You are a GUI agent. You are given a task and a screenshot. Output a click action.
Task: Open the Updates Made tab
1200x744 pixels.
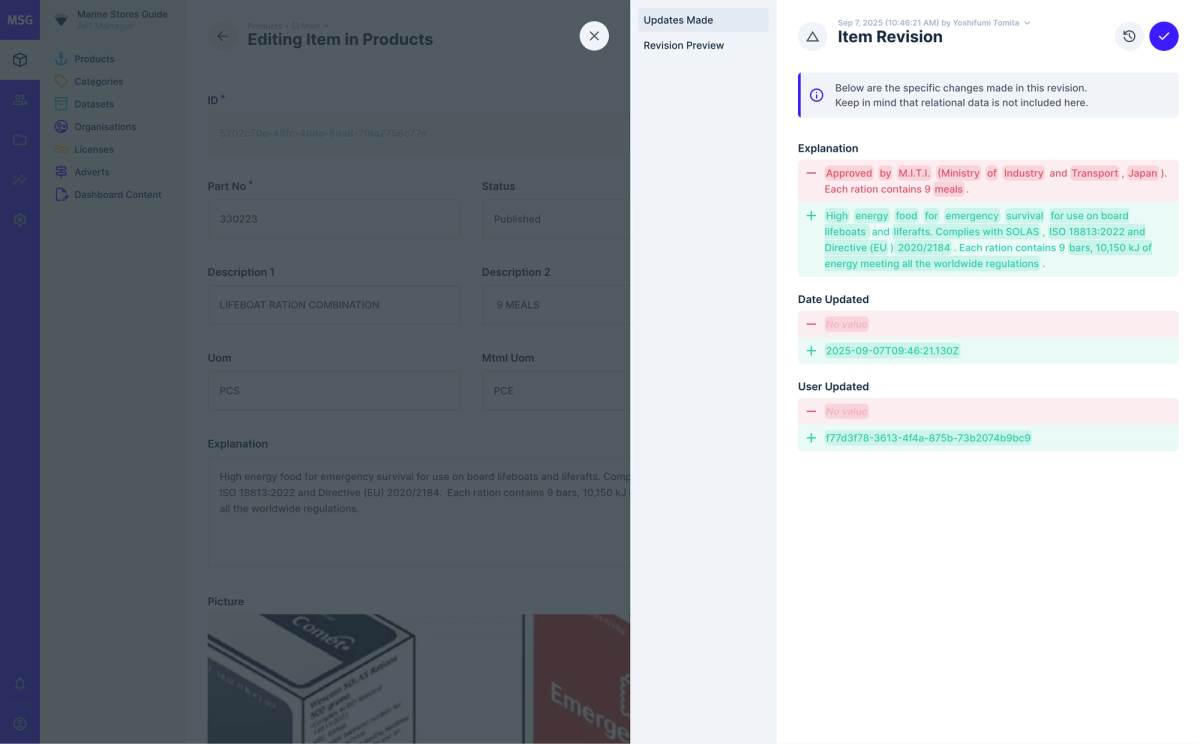(703, 20)
